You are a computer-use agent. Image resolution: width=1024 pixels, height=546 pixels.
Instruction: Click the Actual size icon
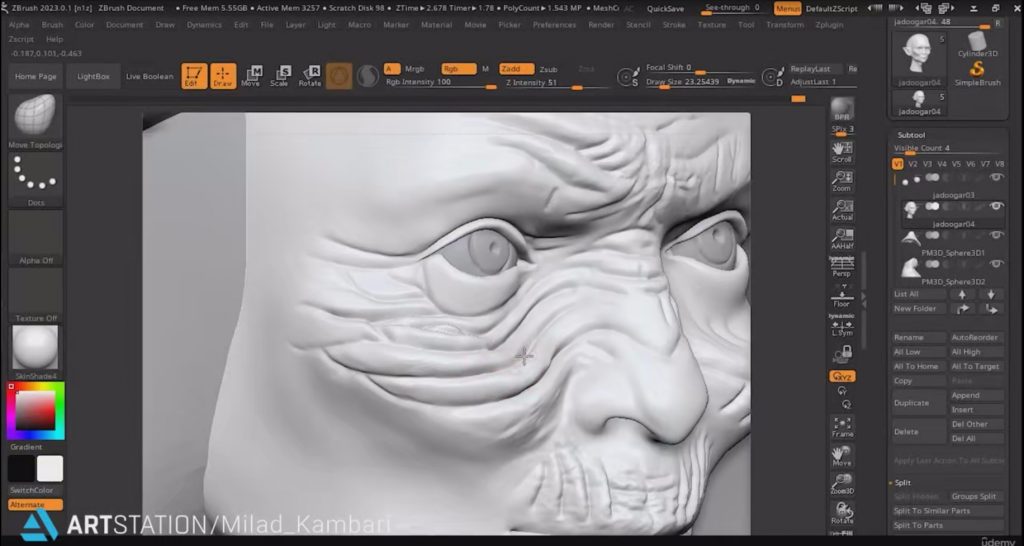(842, 210)
